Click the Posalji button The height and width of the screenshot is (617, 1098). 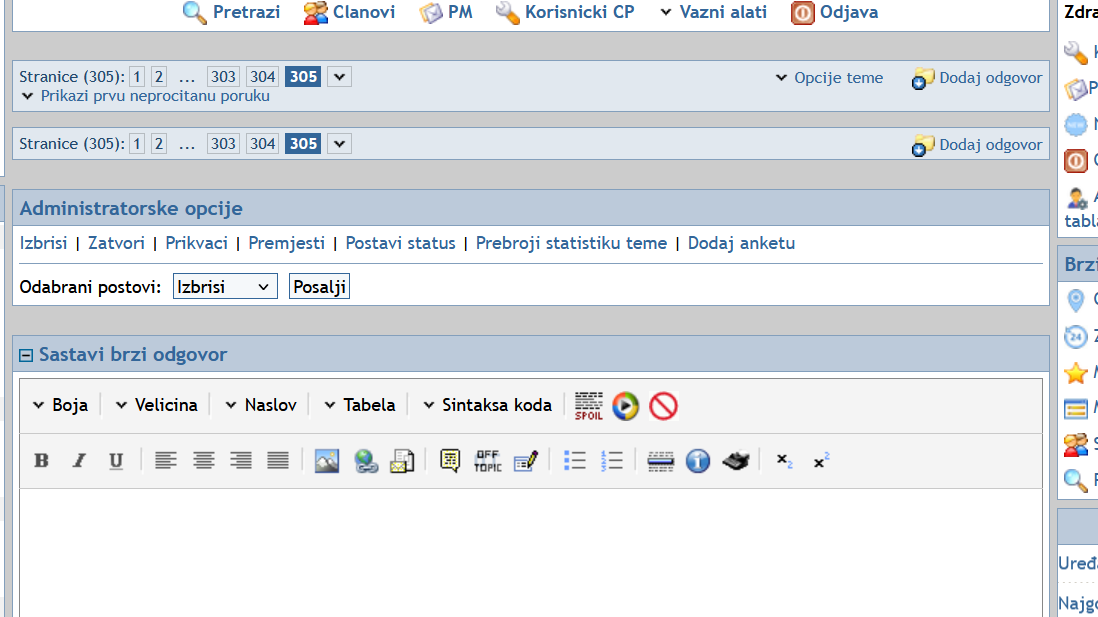319,287
